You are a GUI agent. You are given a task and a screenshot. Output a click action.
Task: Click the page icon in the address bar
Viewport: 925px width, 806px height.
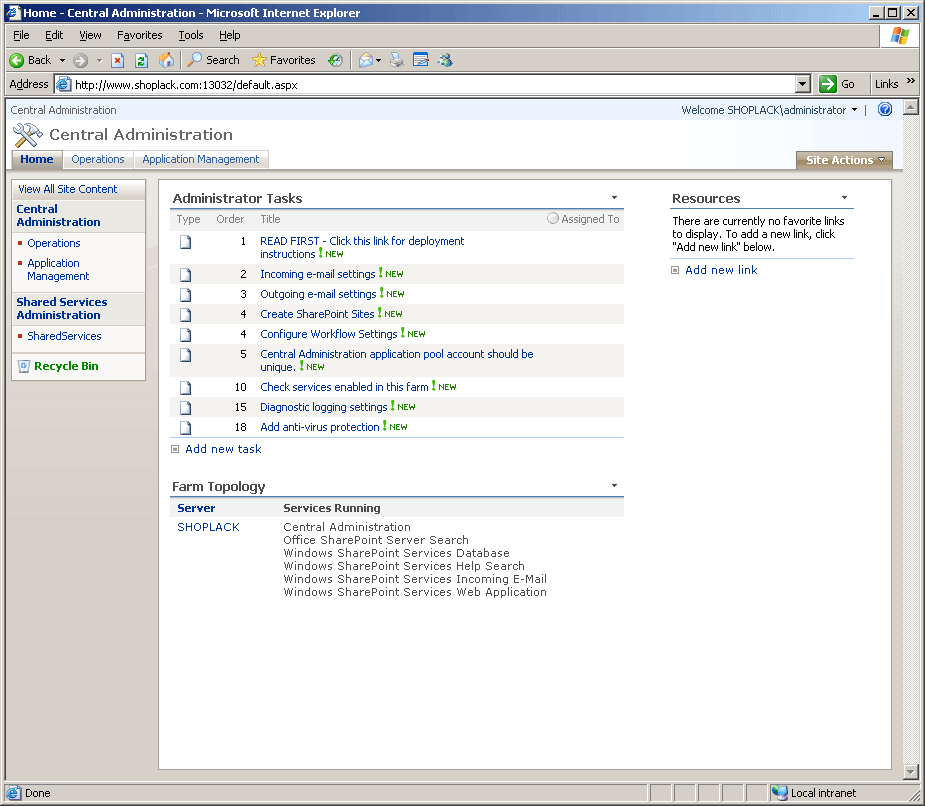[64, 84]
